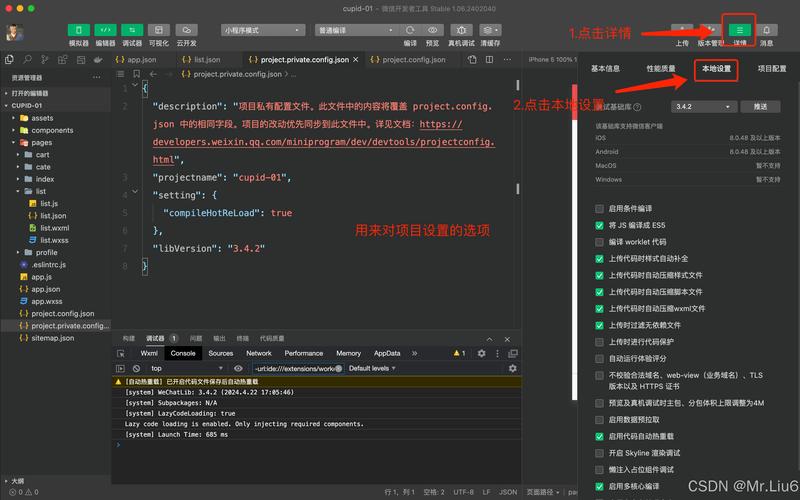Click the help icon beside 调试基础库
This screenshot has height=500, width=800.
pyautogui.click(x=637, y=107)
